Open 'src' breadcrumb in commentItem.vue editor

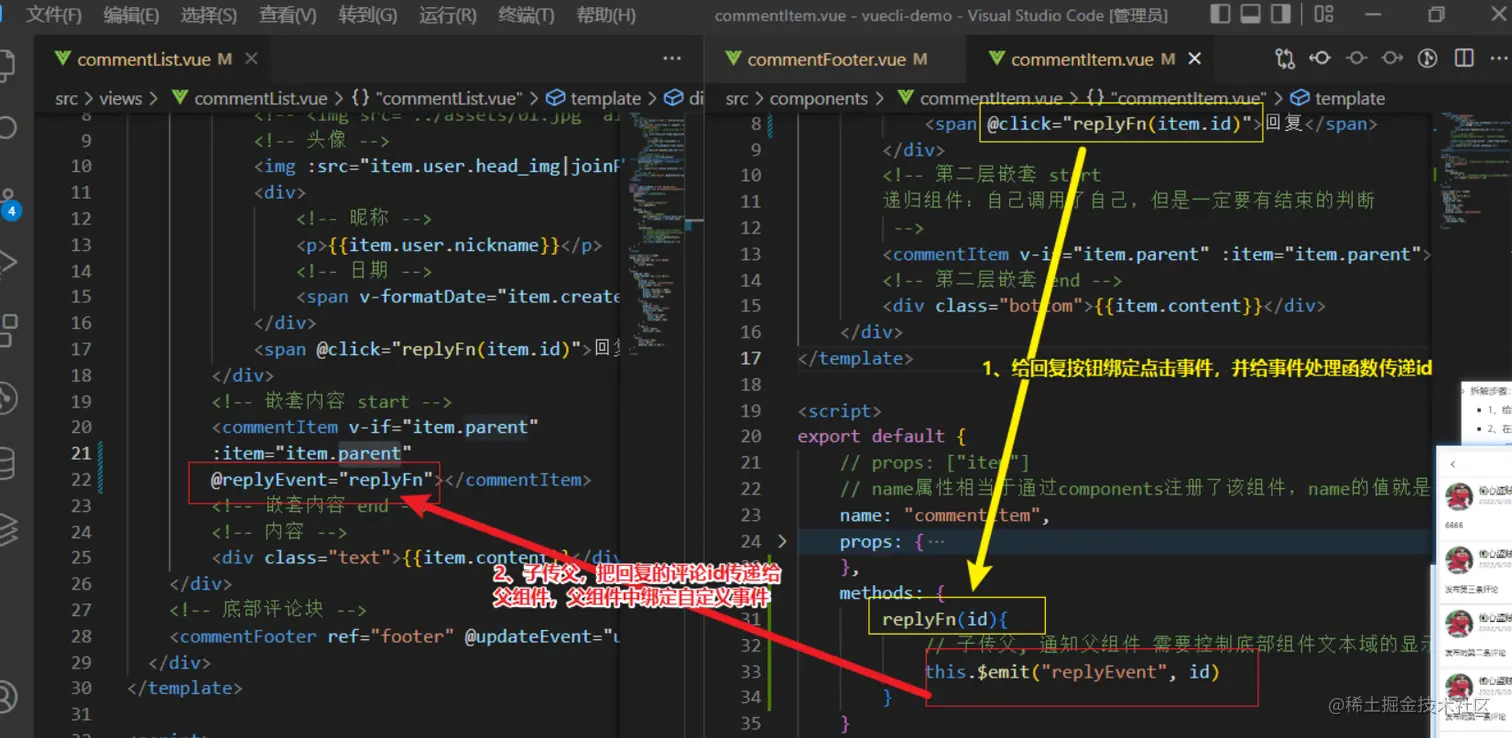(737, 98)
